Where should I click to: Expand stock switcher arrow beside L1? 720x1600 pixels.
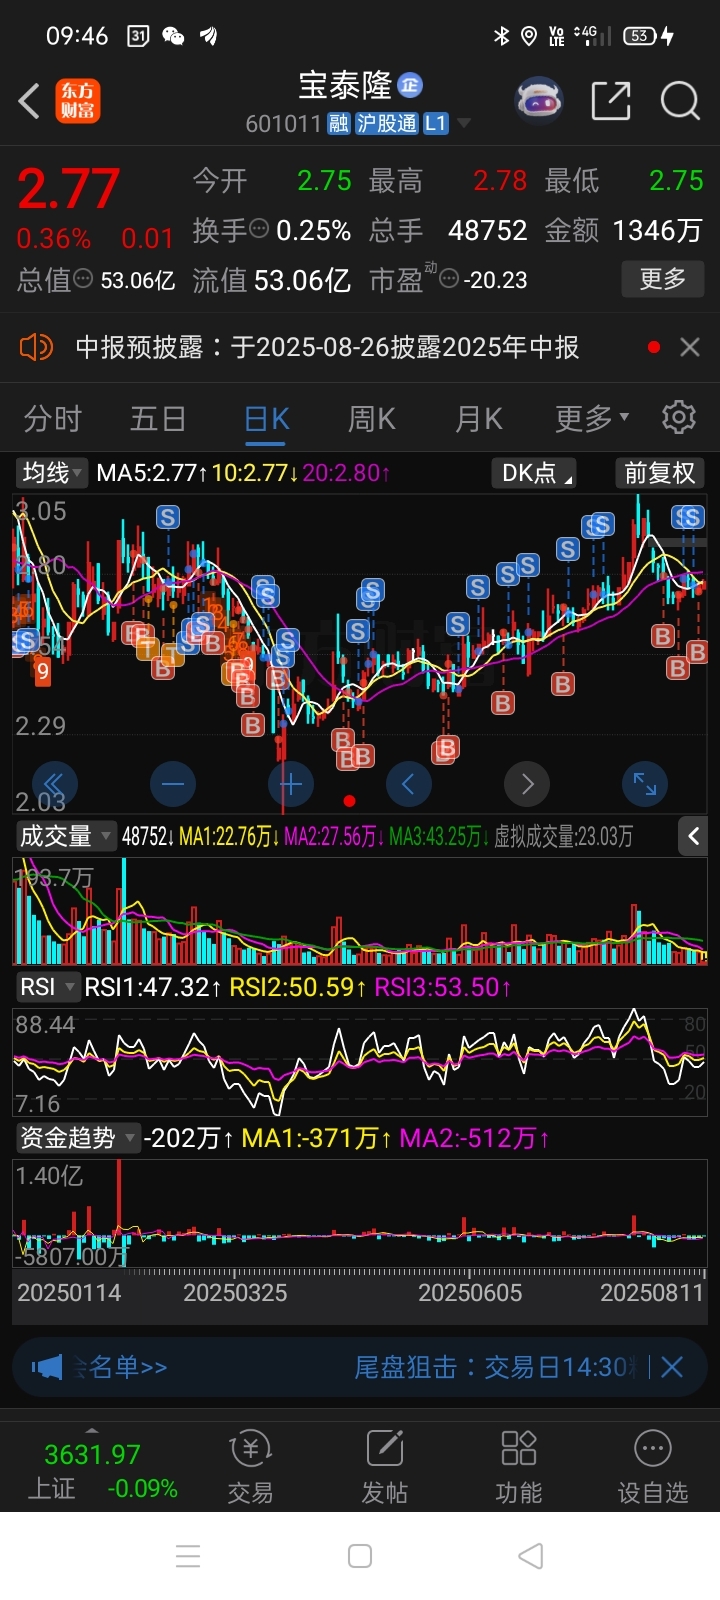click(463, 124)
